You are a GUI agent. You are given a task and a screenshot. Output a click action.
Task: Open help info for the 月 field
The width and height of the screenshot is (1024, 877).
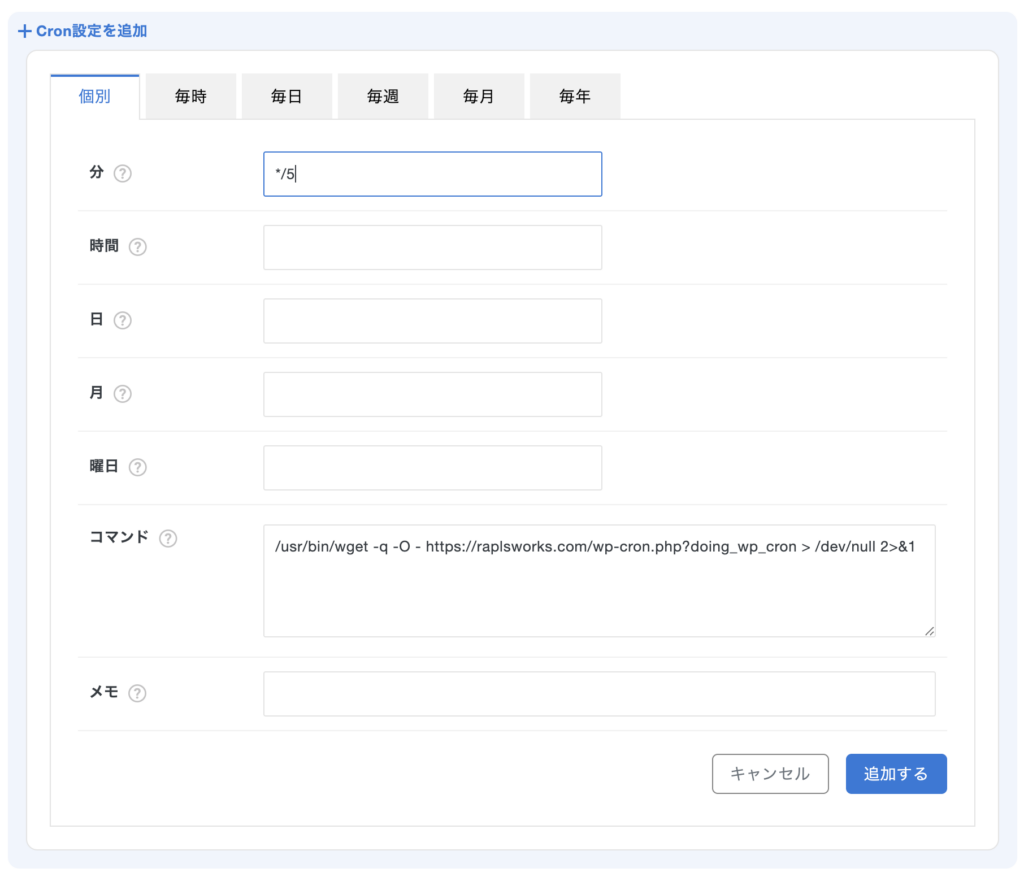click(122, 393)
